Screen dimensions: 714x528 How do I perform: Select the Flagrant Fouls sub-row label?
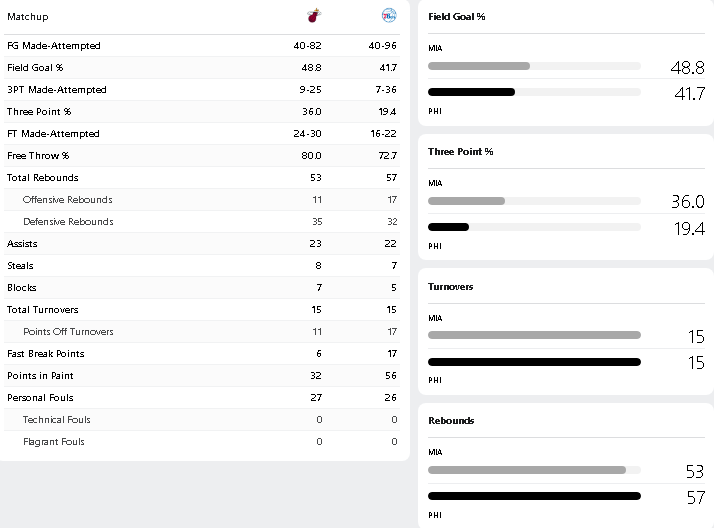[x=54, y=442]
